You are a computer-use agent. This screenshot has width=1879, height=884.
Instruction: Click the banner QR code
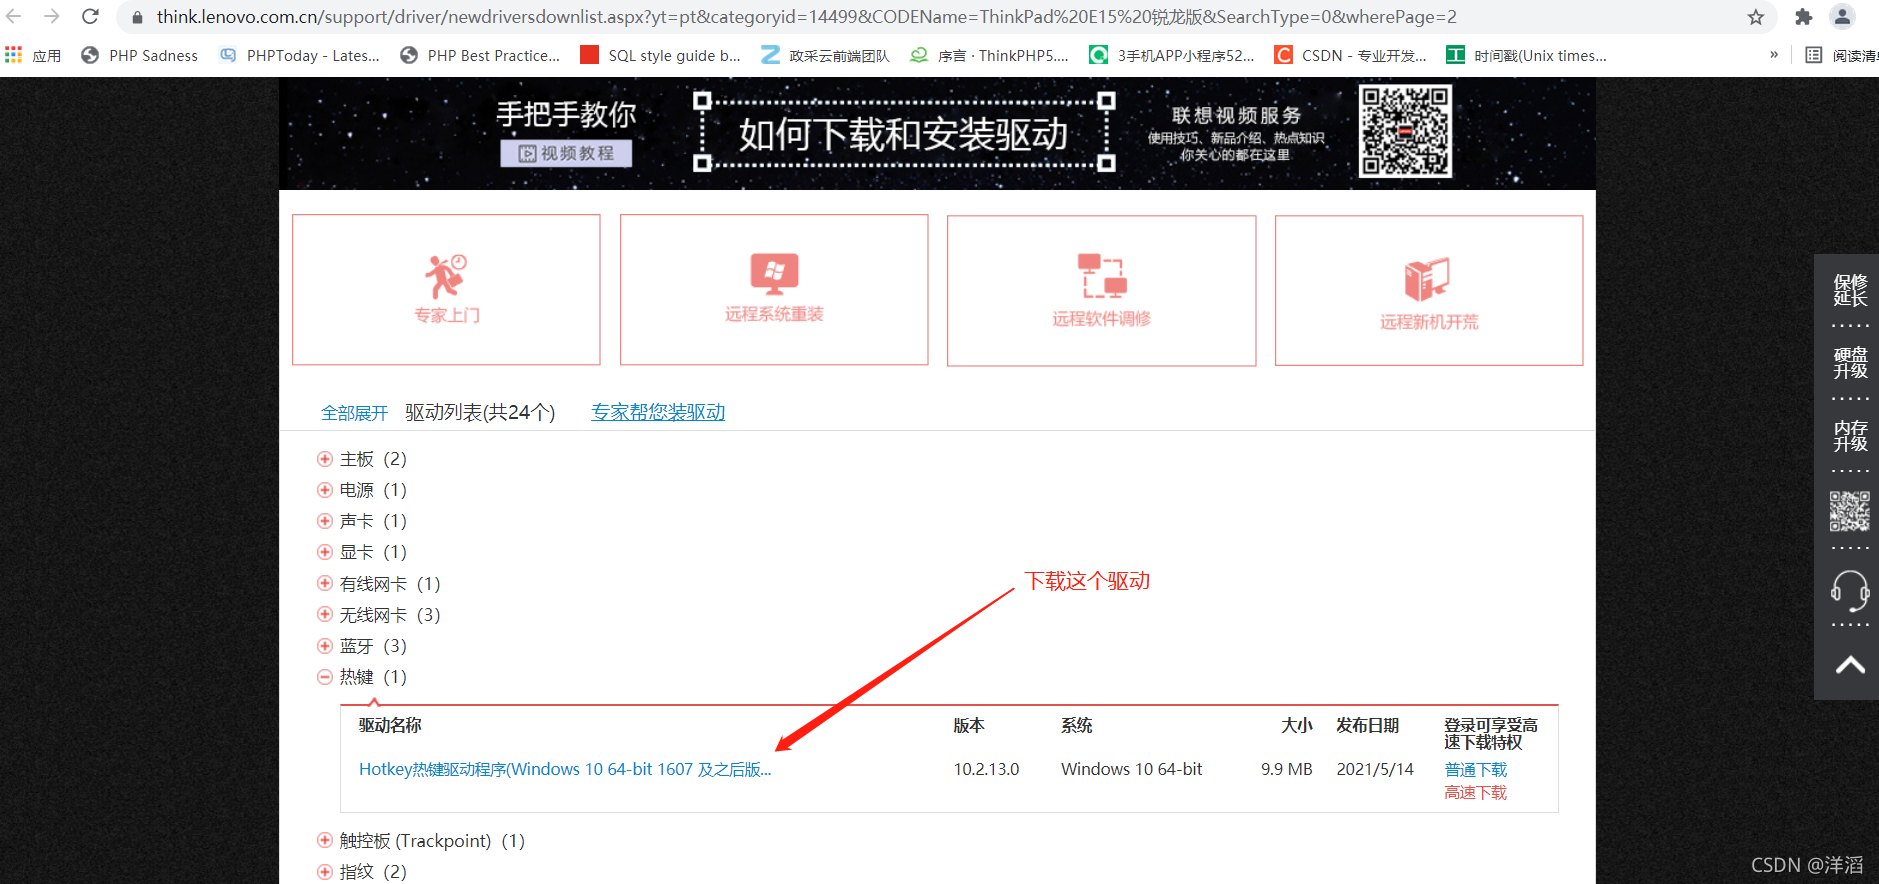pyautogui.click(x=1405, y=131)
